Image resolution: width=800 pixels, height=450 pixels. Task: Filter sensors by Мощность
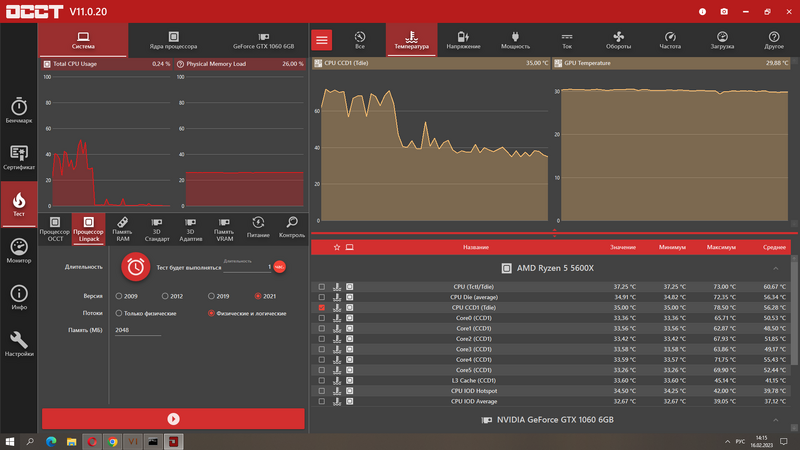coord(515,40)
